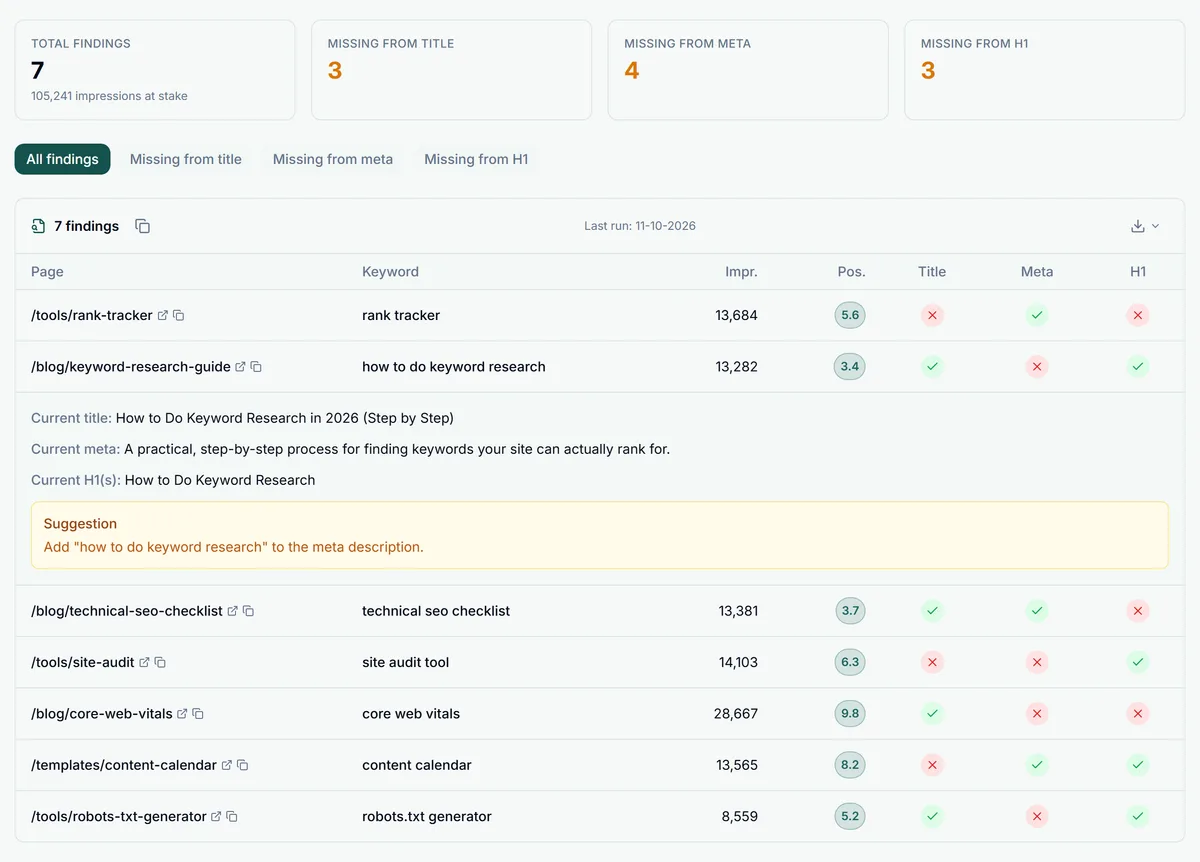Click the current title text line
The width and height of the screenshot is (1200, 862).
(x=242, y=418)
